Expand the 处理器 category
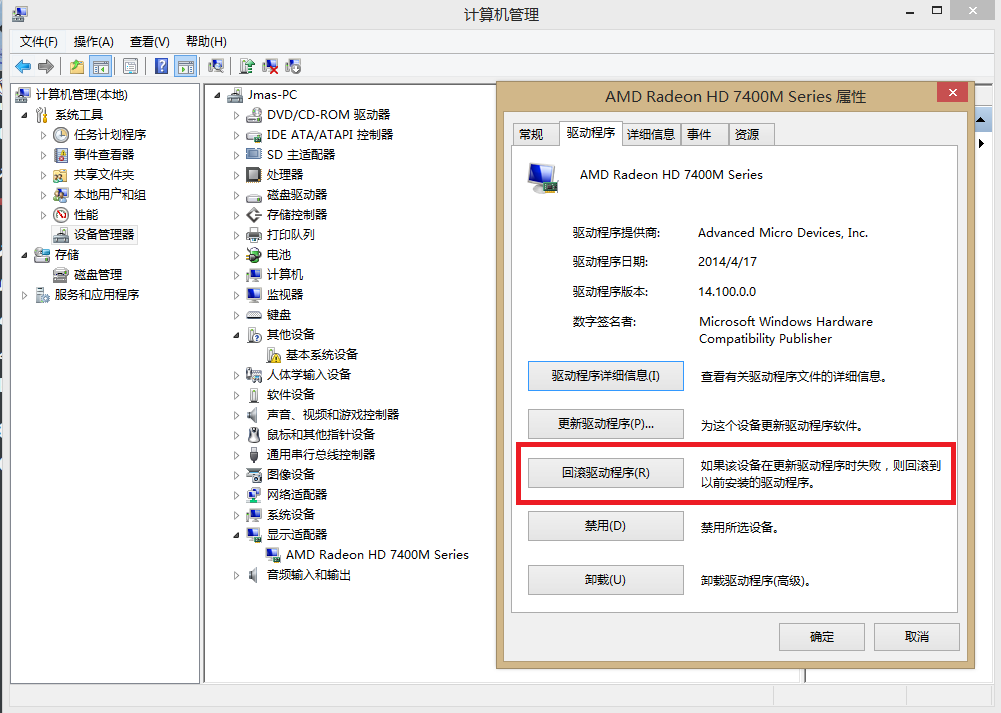 coord(236,175)
